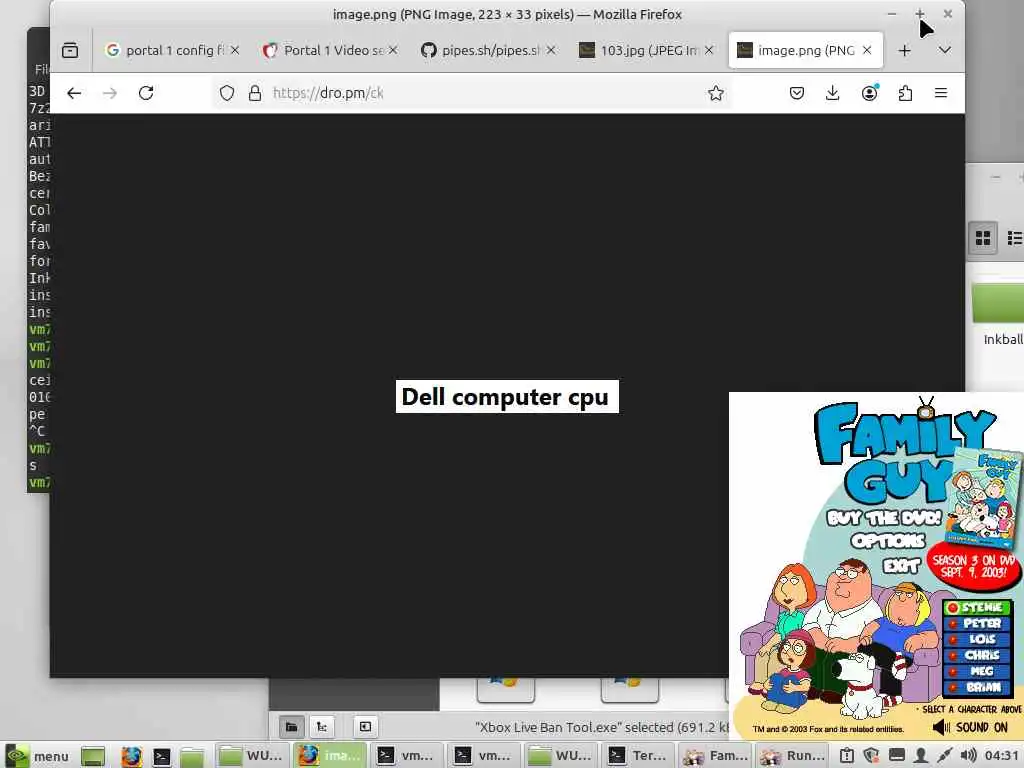Close the 'Portal 1 Video' tab
This screenshot has width=1024, height=768.
pyautogui.click(x=393, y=50)
